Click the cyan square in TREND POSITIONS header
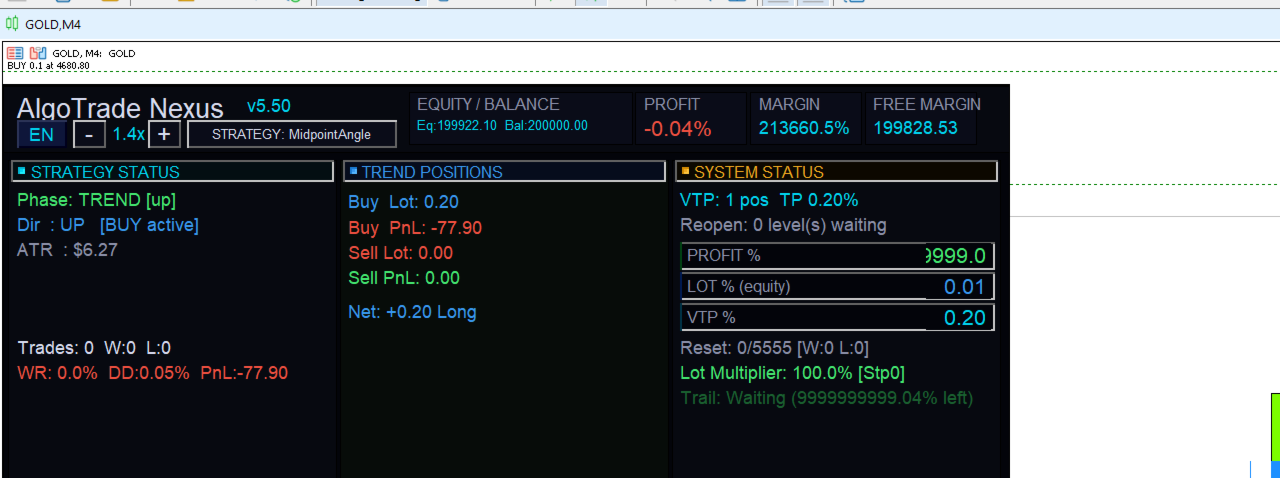 tap(354, 172)
